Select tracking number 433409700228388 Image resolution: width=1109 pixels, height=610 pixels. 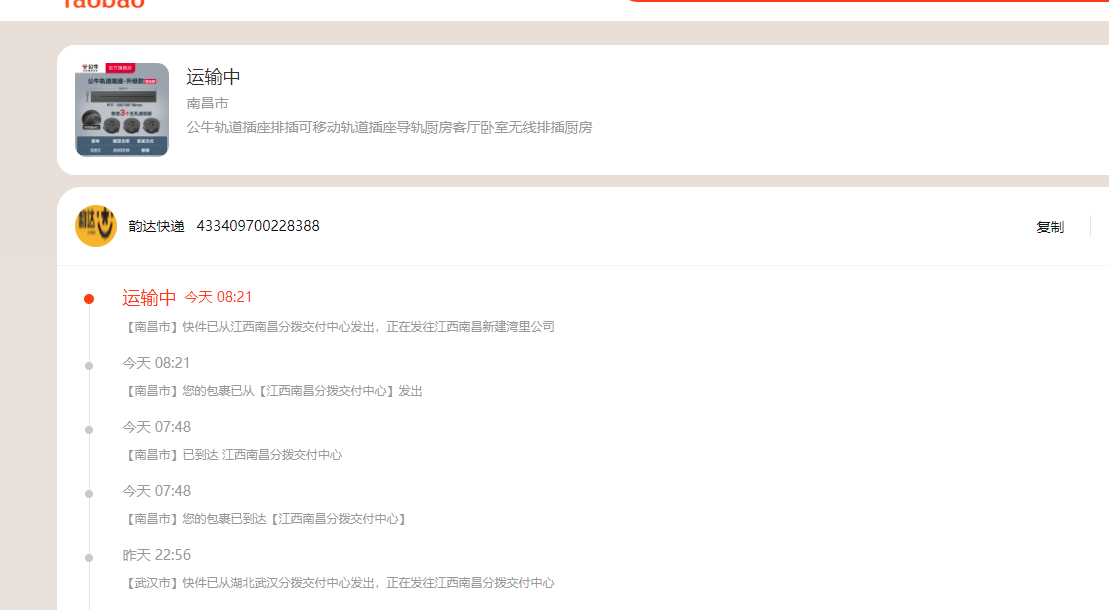point(257,226)
